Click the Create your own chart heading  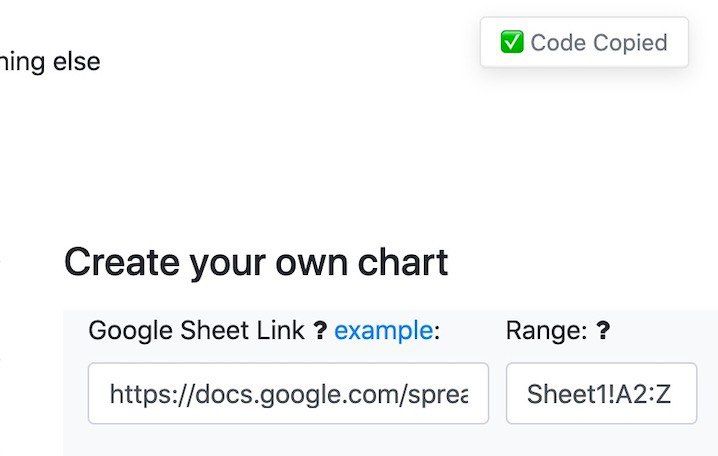click(x=256, y=262)
